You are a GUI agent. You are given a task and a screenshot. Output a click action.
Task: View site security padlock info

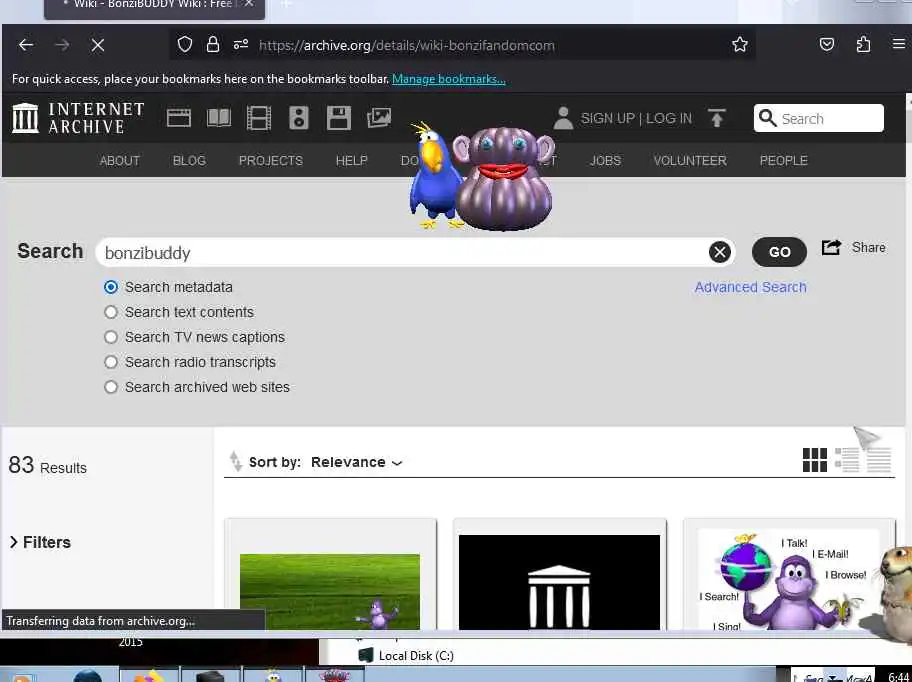click(x=213, y=45)
